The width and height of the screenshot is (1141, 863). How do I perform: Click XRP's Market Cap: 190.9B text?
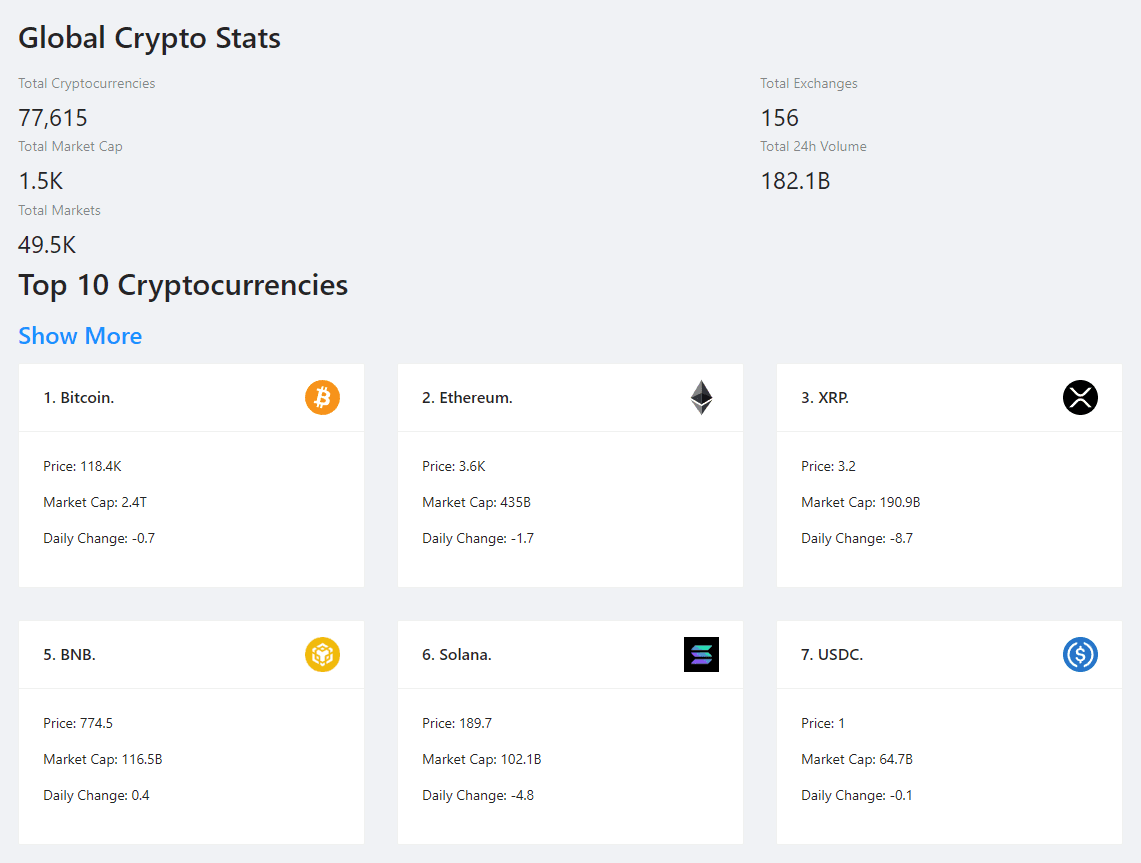pyautogui.click(x=861, y=502)
